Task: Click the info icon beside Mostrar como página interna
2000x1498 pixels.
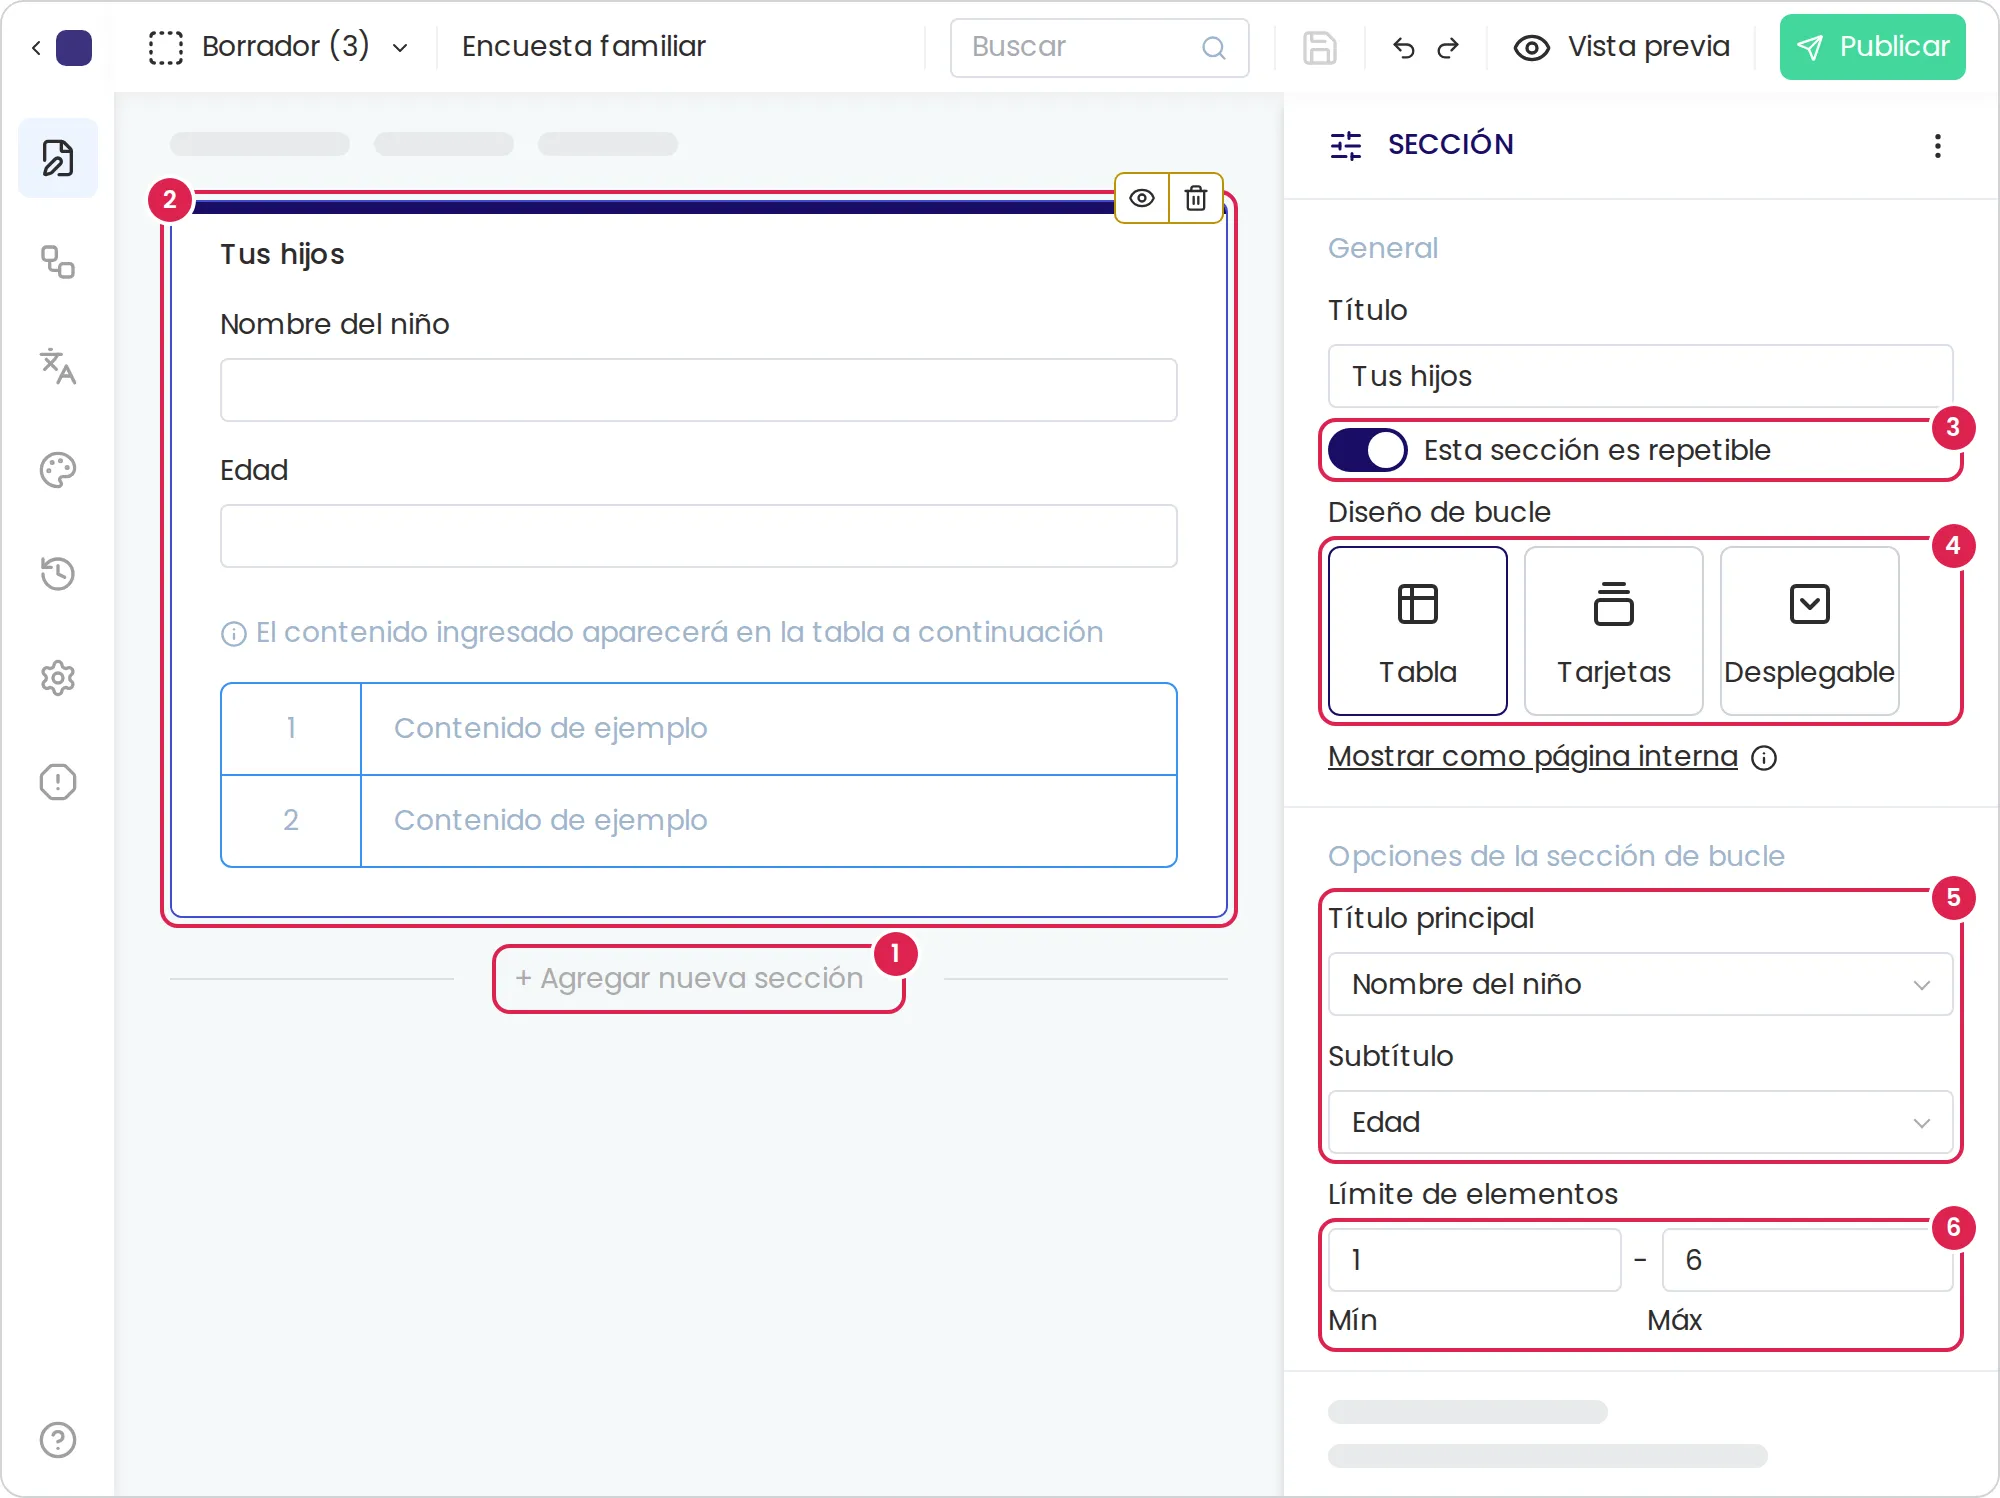Action: coord(1764,758)
